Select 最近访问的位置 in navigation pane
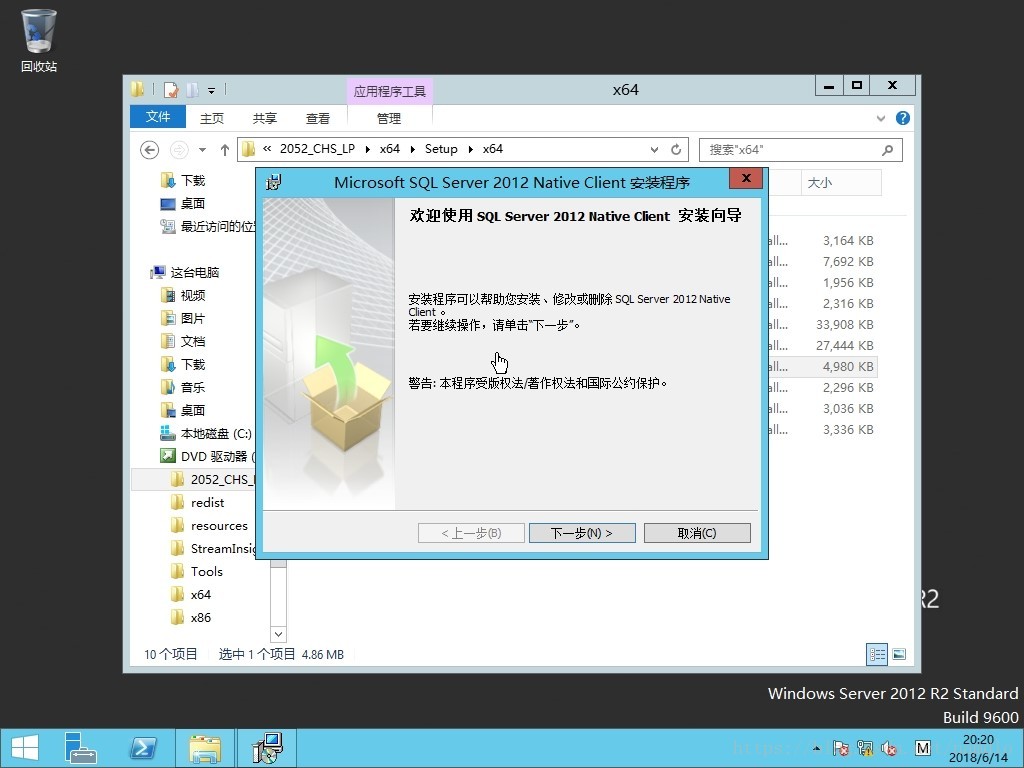This screenshot has height=768, width=1024. click(x=208, y=226)
